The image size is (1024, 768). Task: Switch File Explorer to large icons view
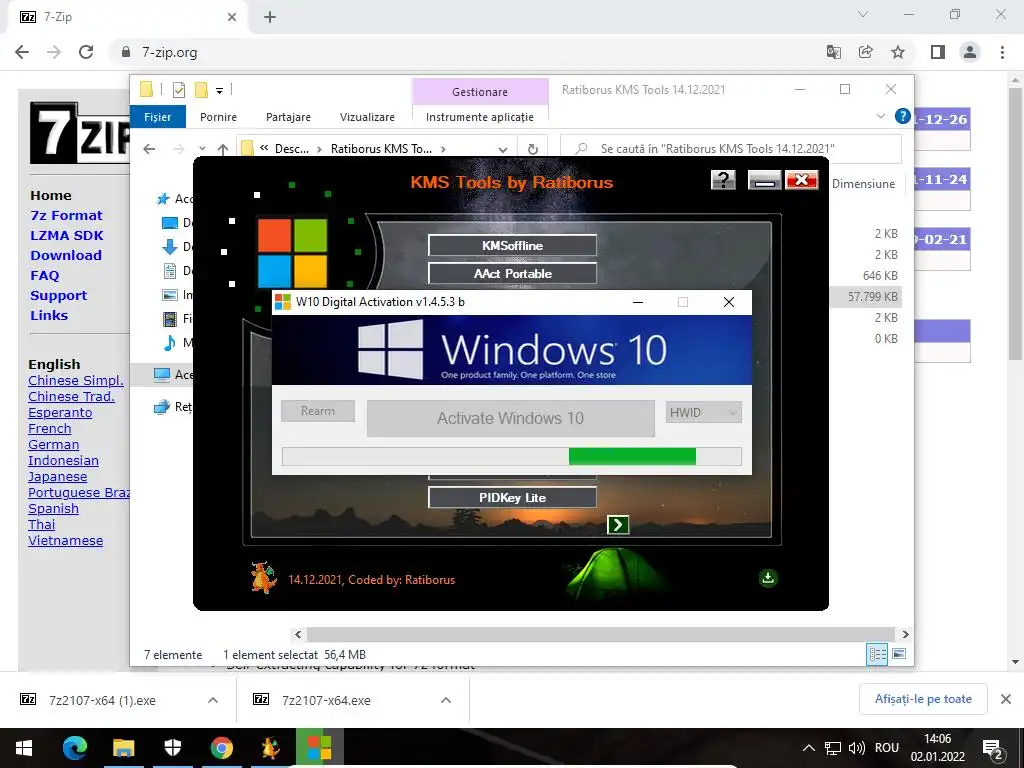click(899, 654)
